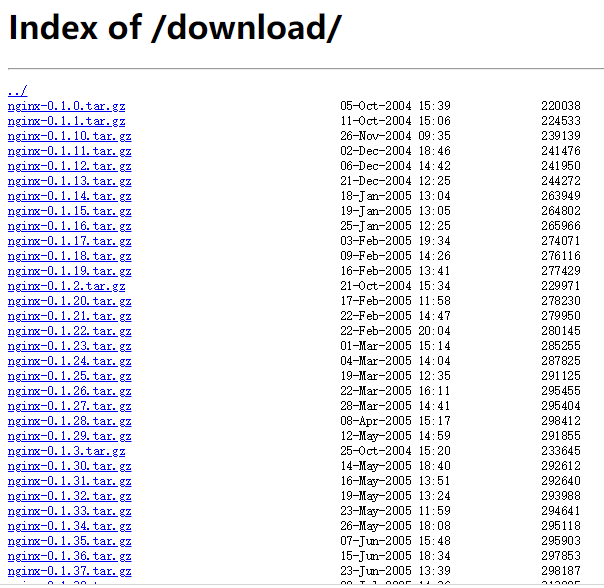Click the nginx-0.1.37.tar.gz link
Image resolution: width=604 pixels, height=588 pixels.
pyautogui.click(x=69, y=572)
